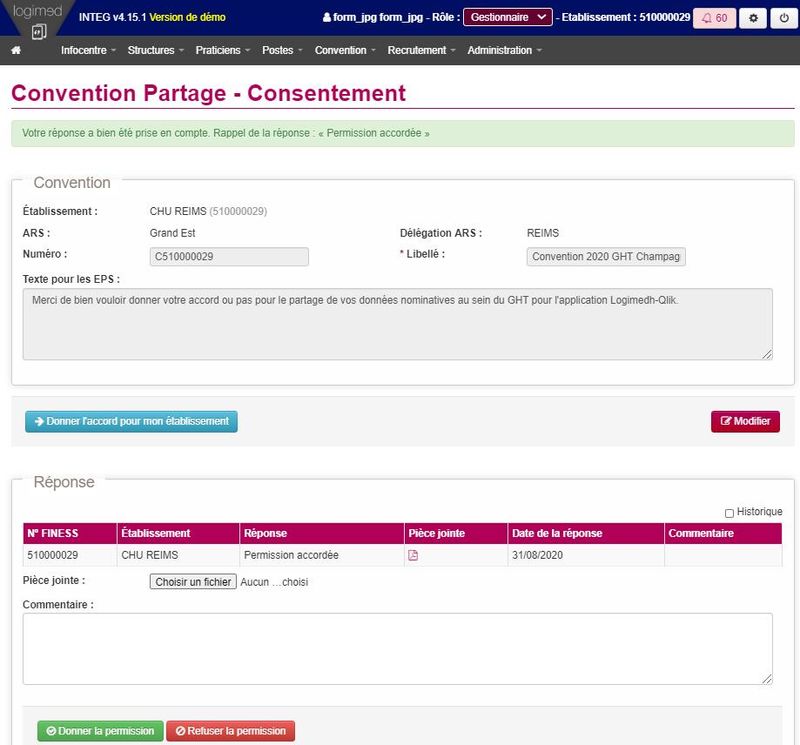Click the INTEG v4.15.1 version text

tap(112, 17)
